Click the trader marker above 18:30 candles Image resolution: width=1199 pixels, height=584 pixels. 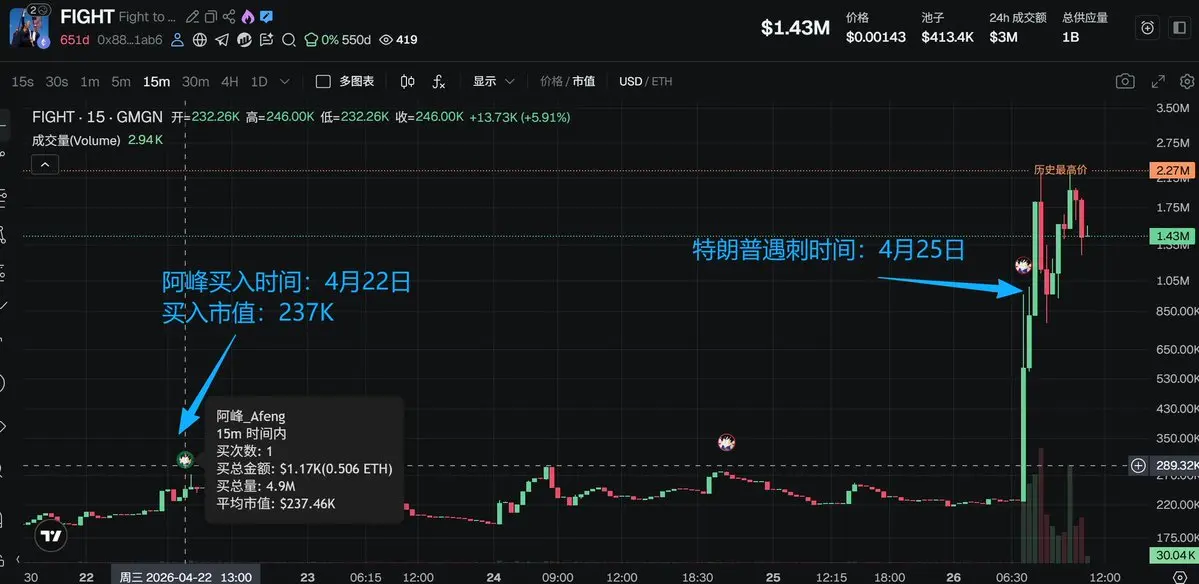click(726, 442)
